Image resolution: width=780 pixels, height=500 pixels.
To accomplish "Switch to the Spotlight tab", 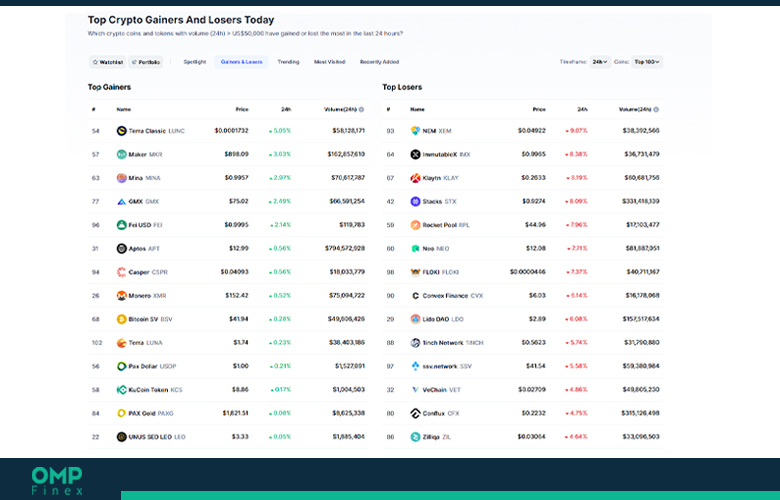I will [195, 62].
